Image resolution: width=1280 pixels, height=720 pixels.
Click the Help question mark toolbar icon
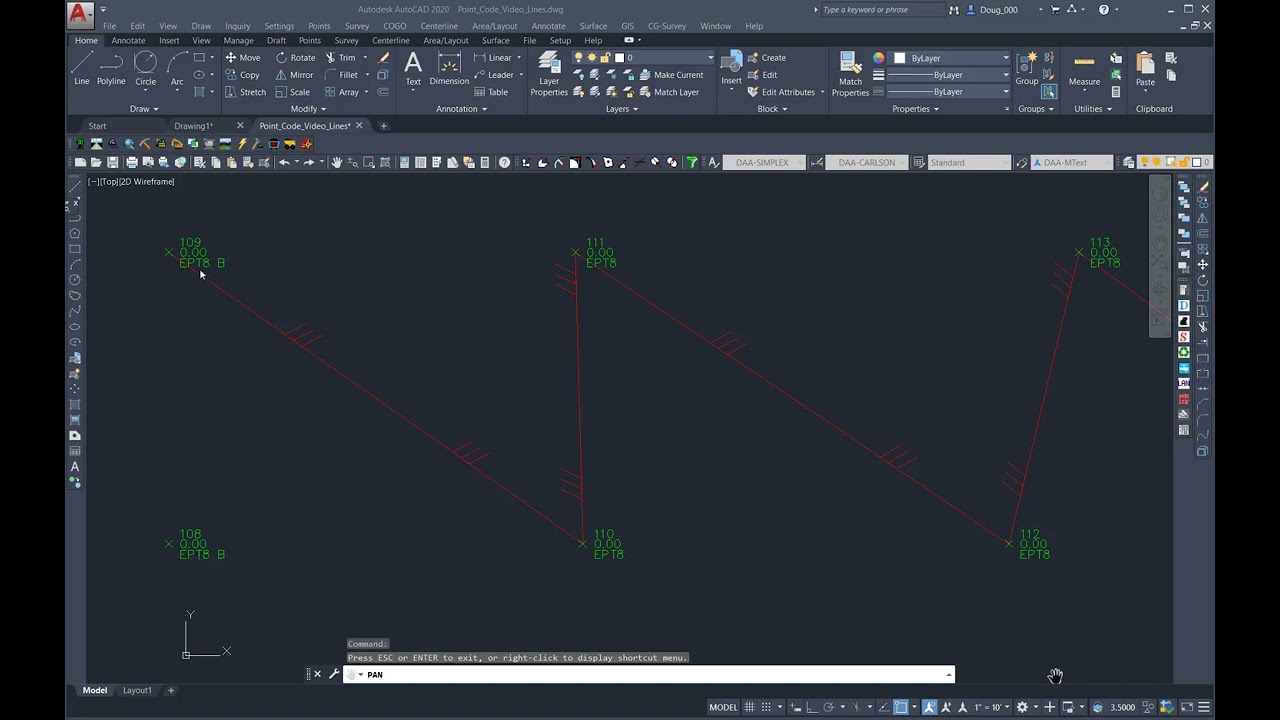(x=505, y=162)
